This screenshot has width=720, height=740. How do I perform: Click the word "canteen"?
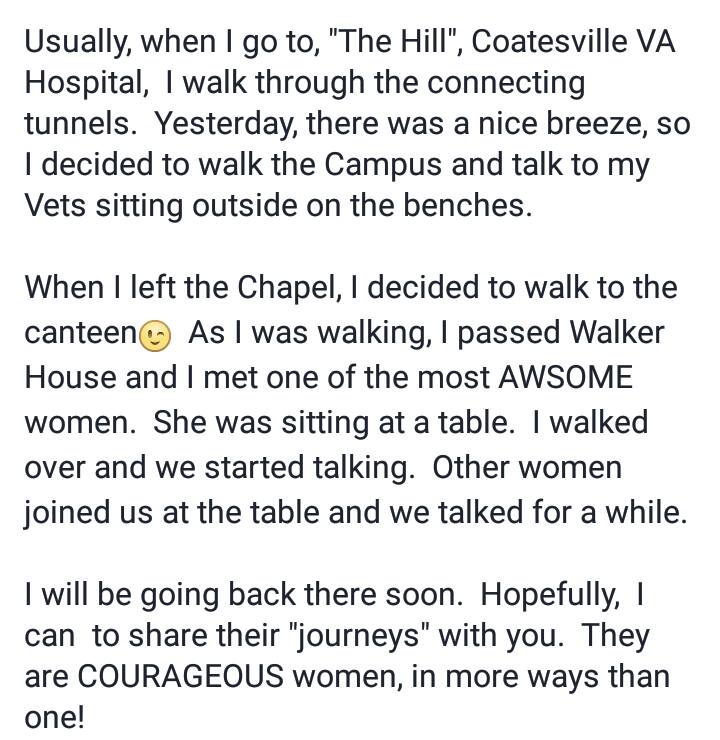pyautogui.click(x=81, y=333)
